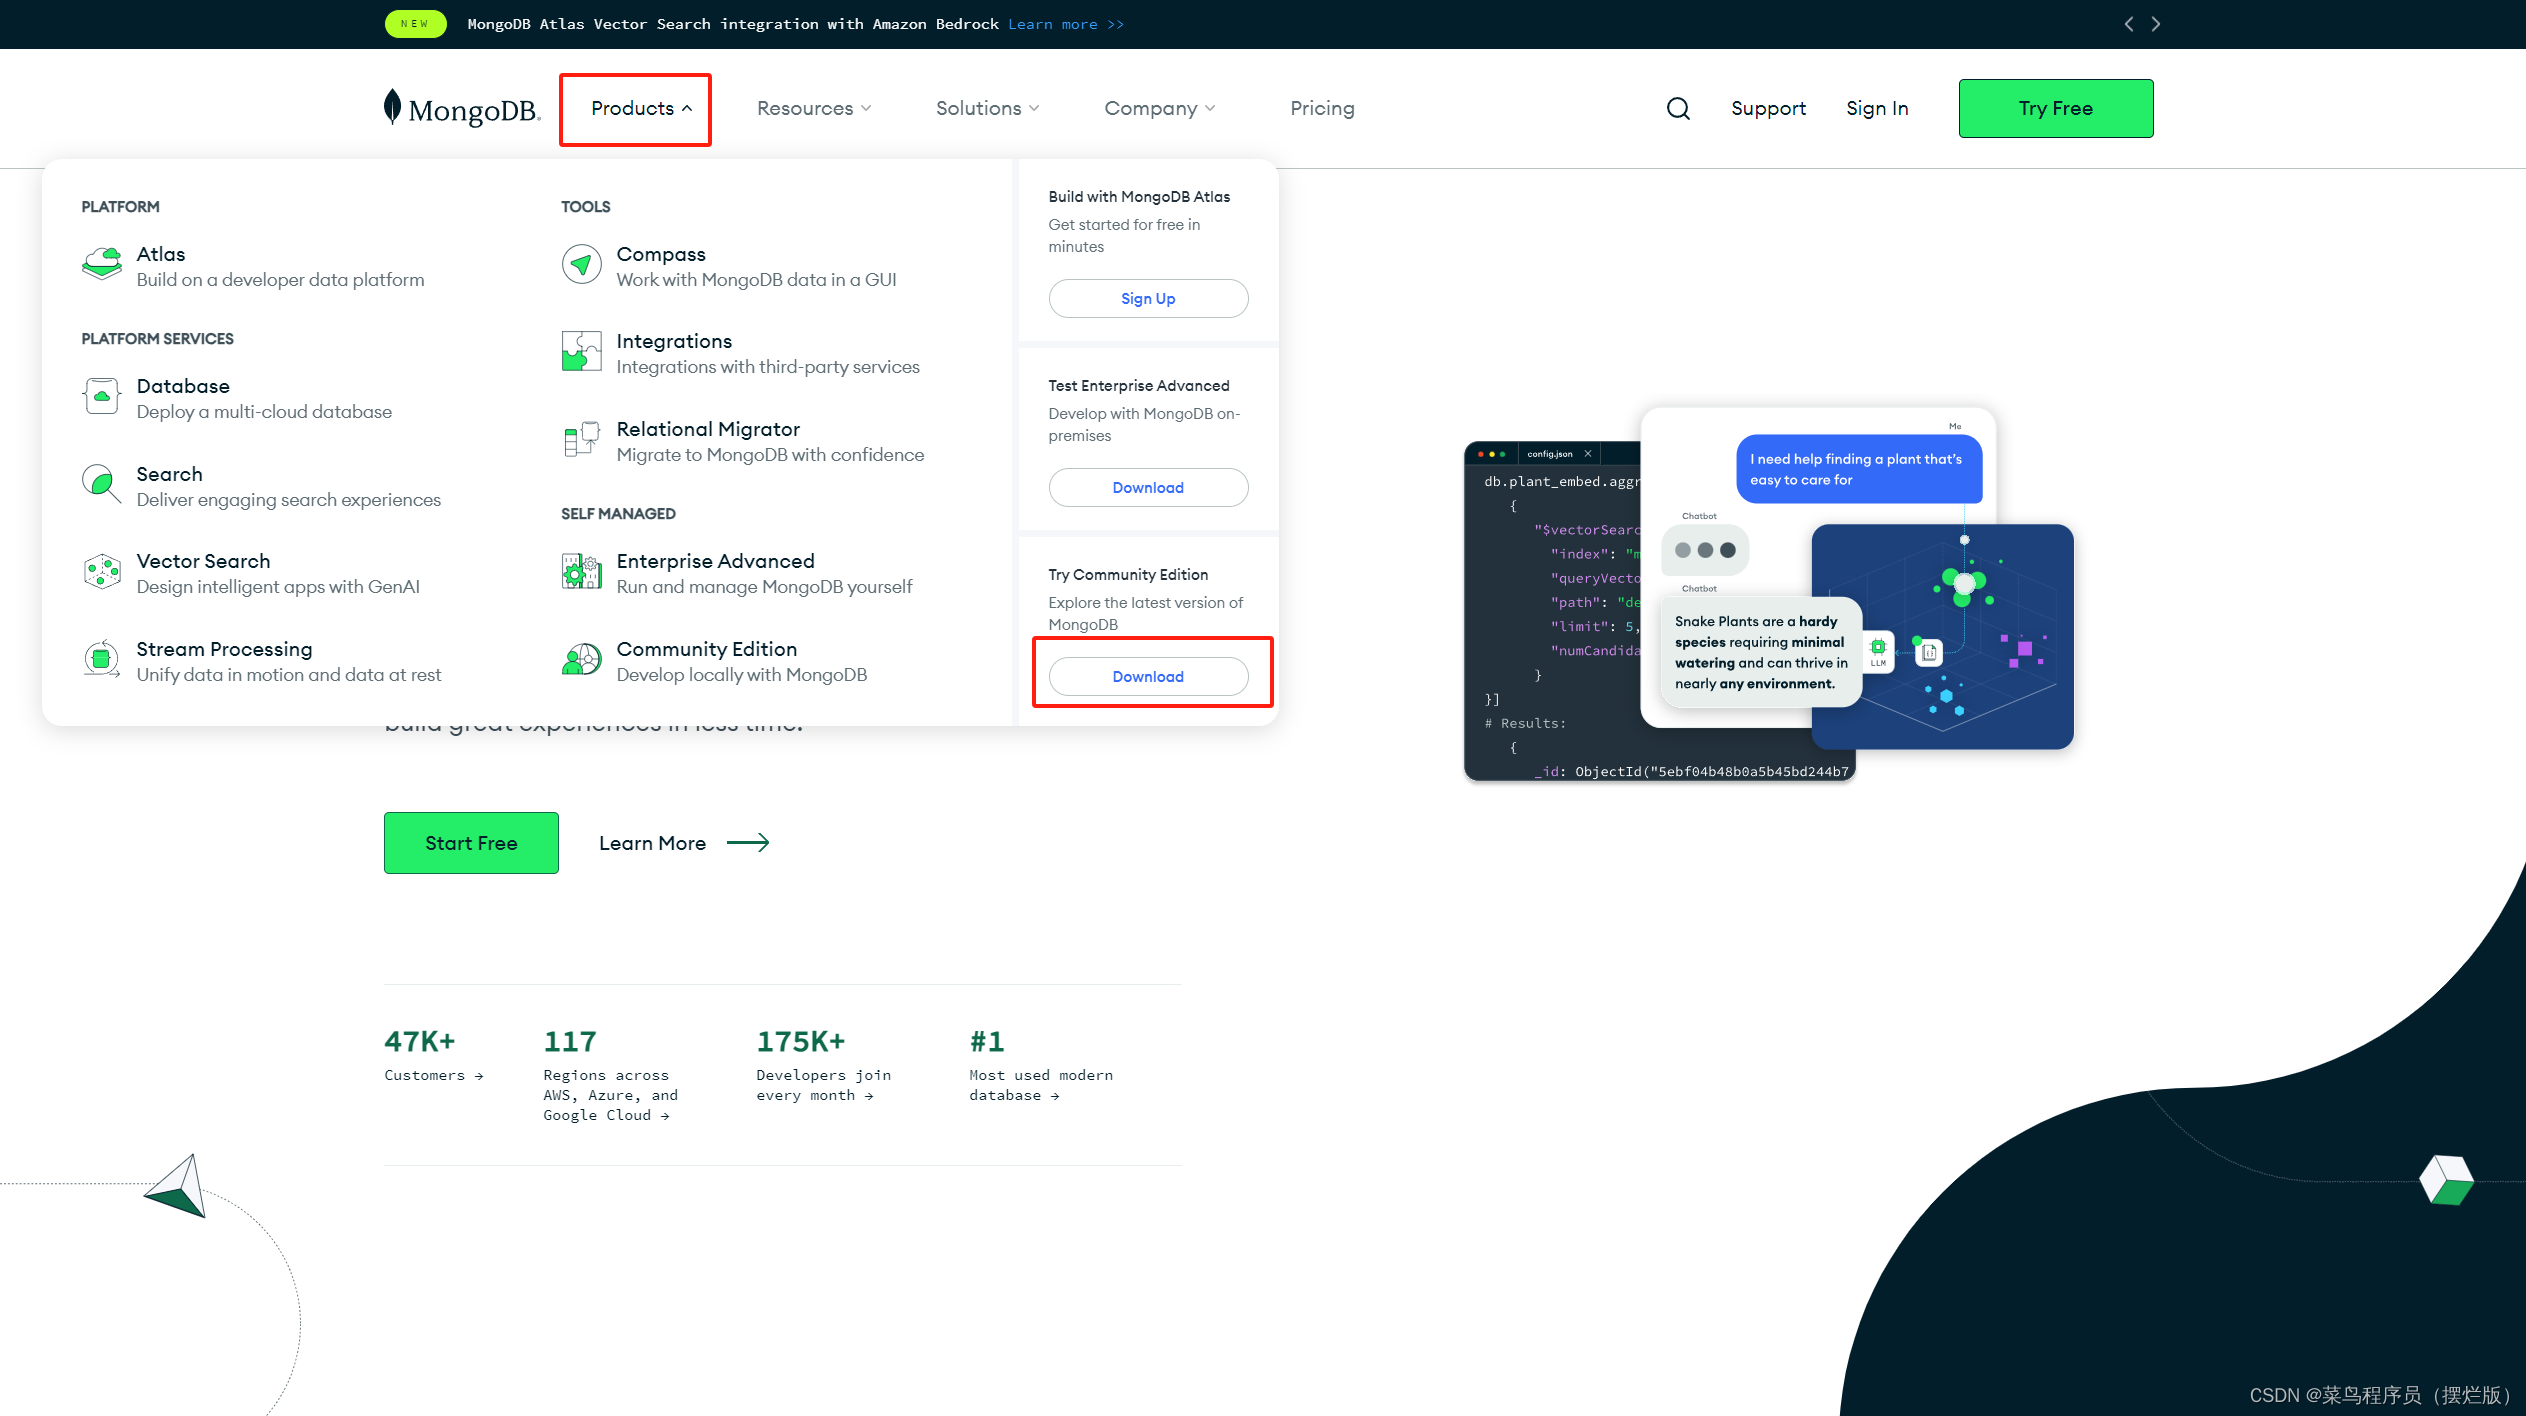Image resolution: width=2526 pixels, height=1416 pixels.
Task: Open the search magnifier in the header
Action: [x=1678, y=108]
